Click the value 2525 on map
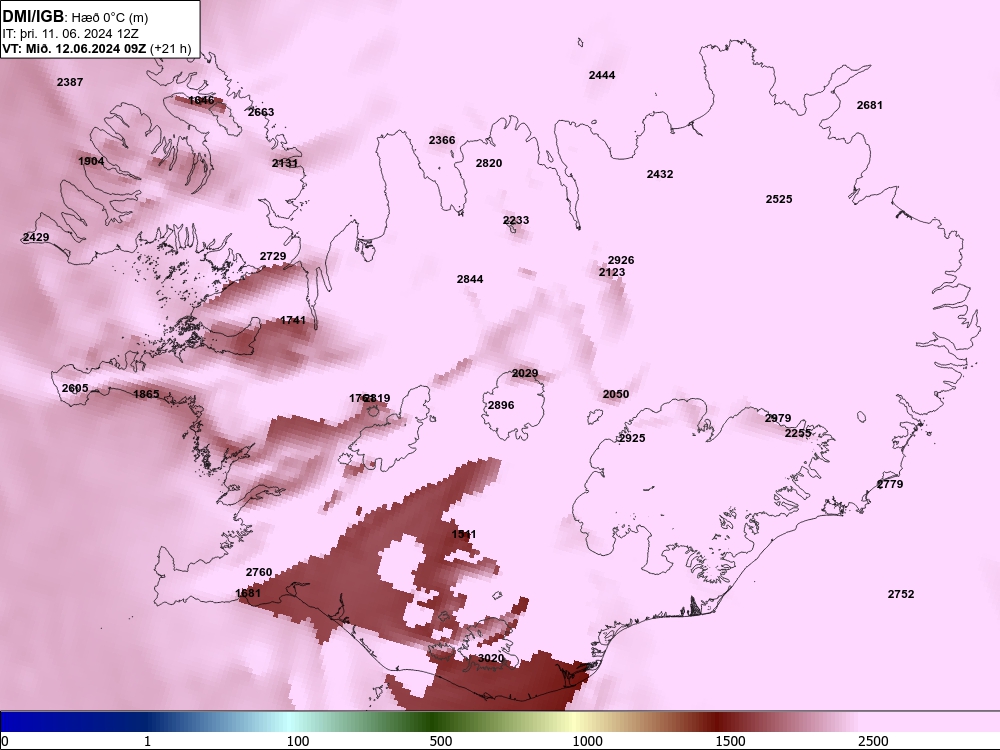This screenshot has width=1000, height=750. pos(779,200)
